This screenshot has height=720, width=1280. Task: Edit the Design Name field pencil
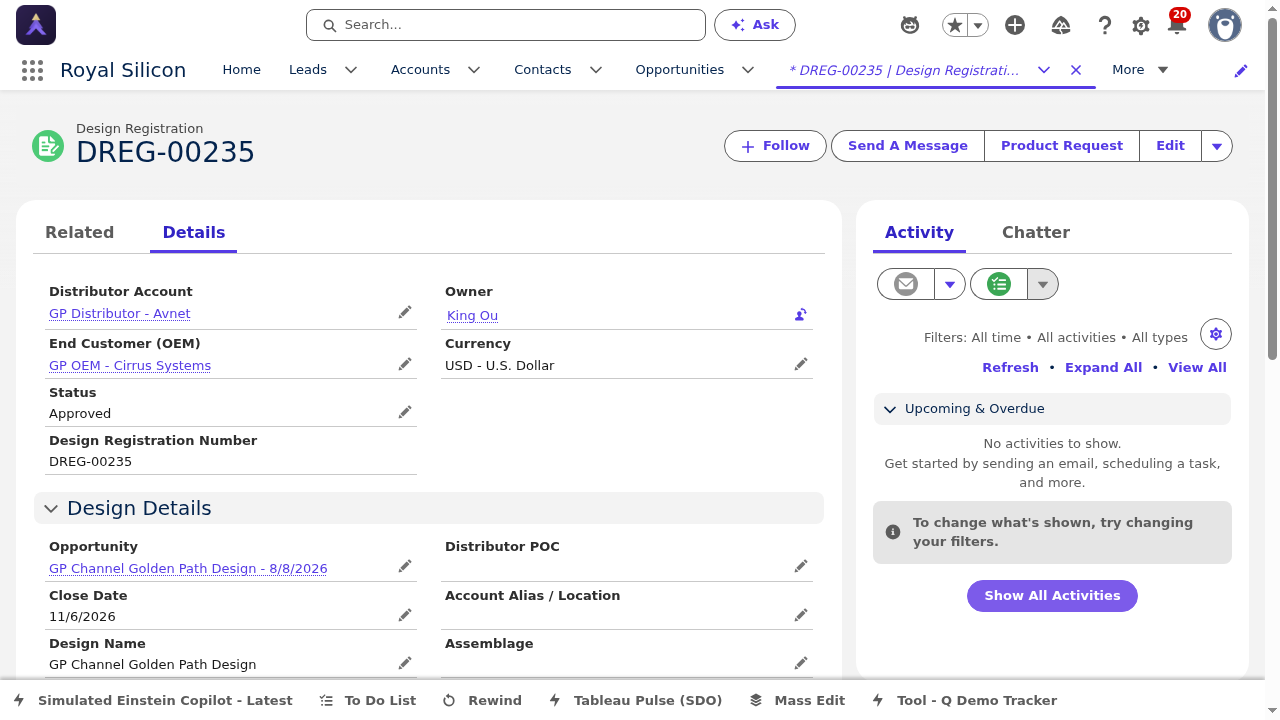tap(405, 663)
